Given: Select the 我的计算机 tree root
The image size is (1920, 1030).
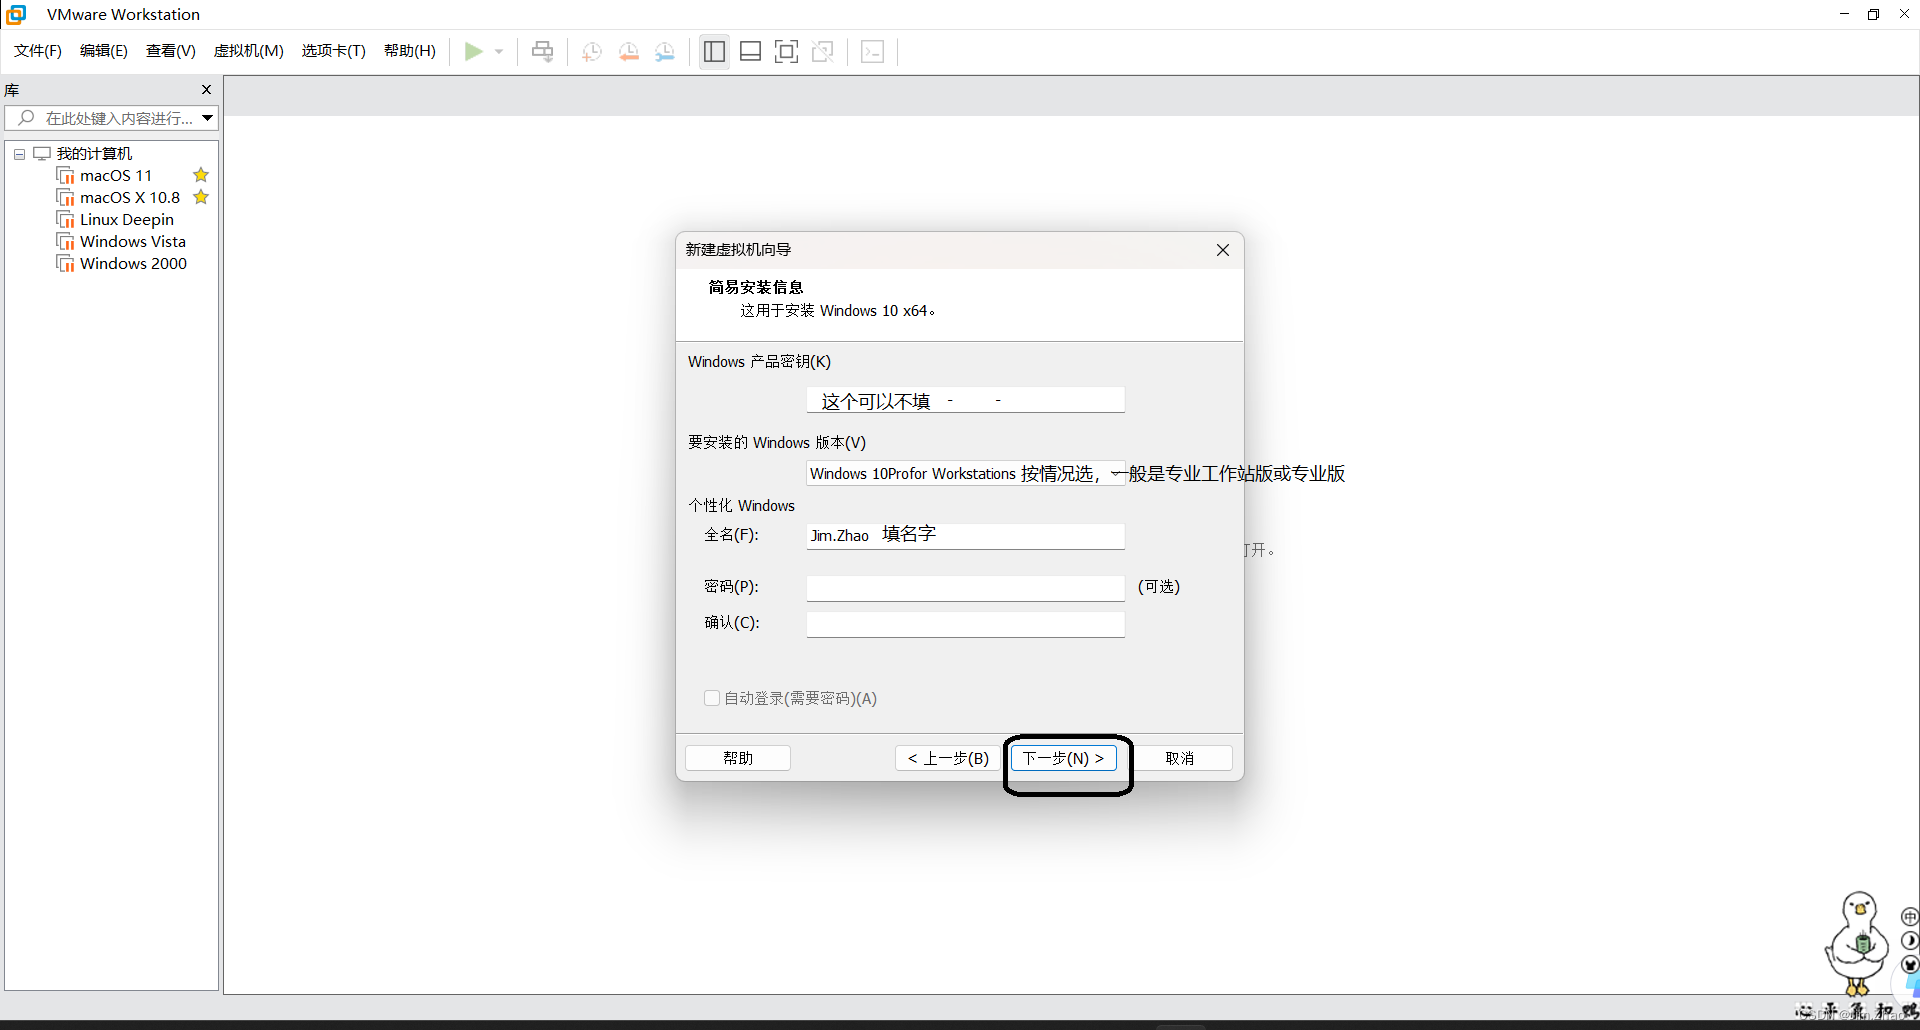Looking at the screenshot, I should [94, 153].
